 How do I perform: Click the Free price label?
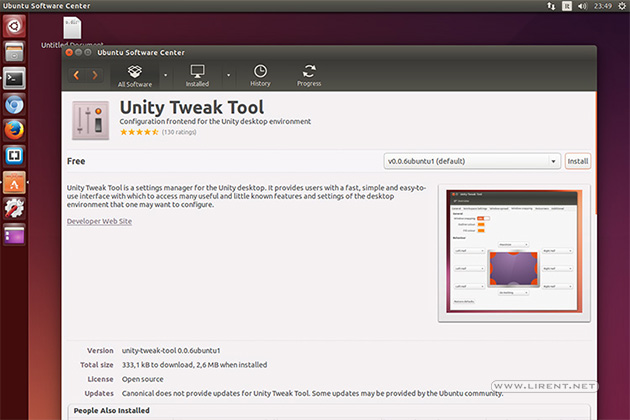click(x=76, y=161)
